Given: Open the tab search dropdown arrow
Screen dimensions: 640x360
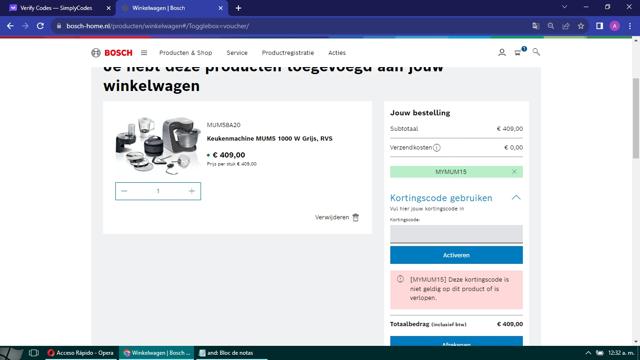Looking at the screenshot, I should (564, 7).
